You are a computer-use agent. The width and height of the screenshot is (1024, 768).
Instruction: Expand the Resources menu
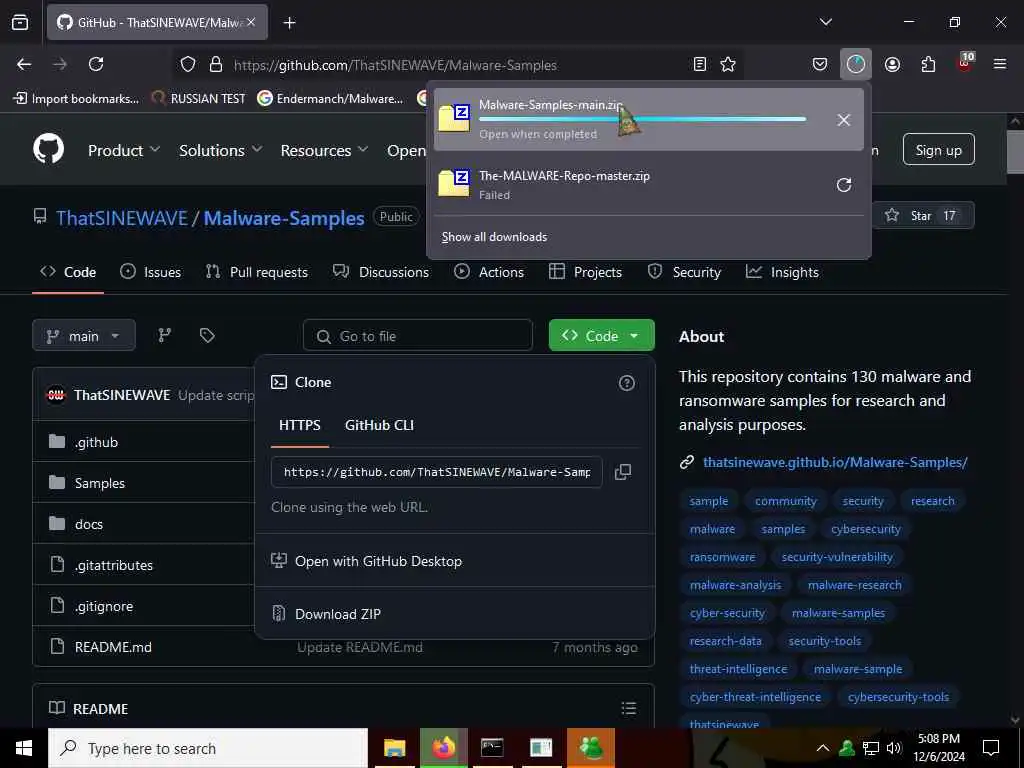tap(324, 150)
